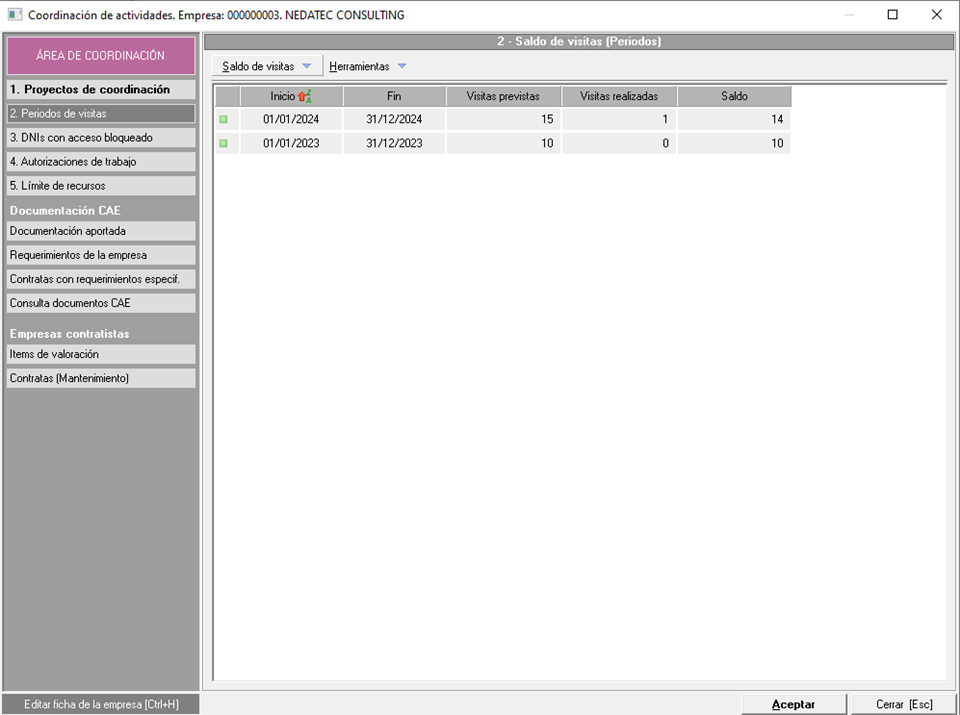Select Requerimientos de la empresa
This screenshot has width=960, height=715.
click(x=100, y=255)
